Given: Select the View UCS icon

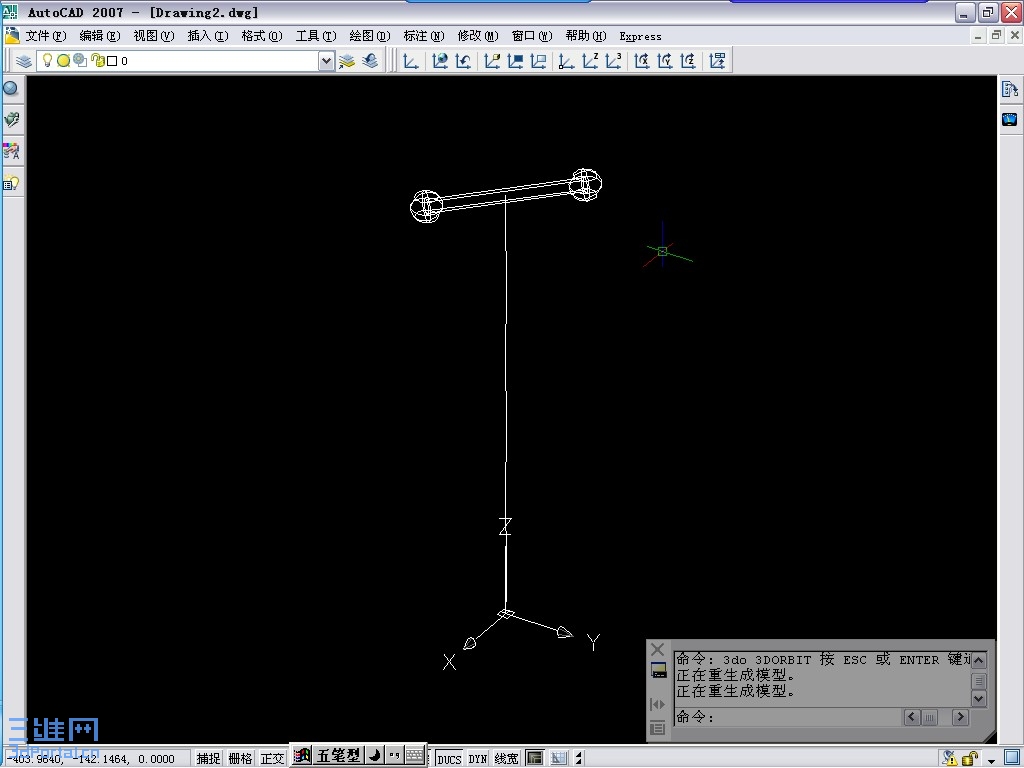Looking at the screenshot, I should [x=538, y=61].
